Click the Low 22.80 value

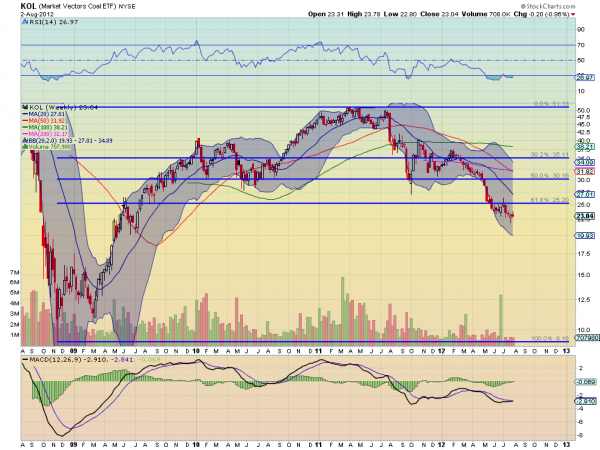[400, 14]
